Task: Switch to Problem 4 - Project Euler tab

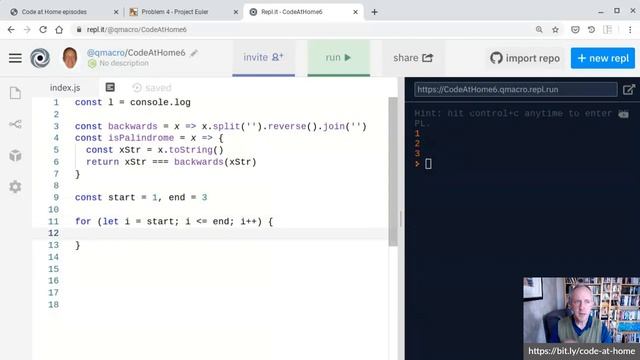Action: (x=175, y=12)
